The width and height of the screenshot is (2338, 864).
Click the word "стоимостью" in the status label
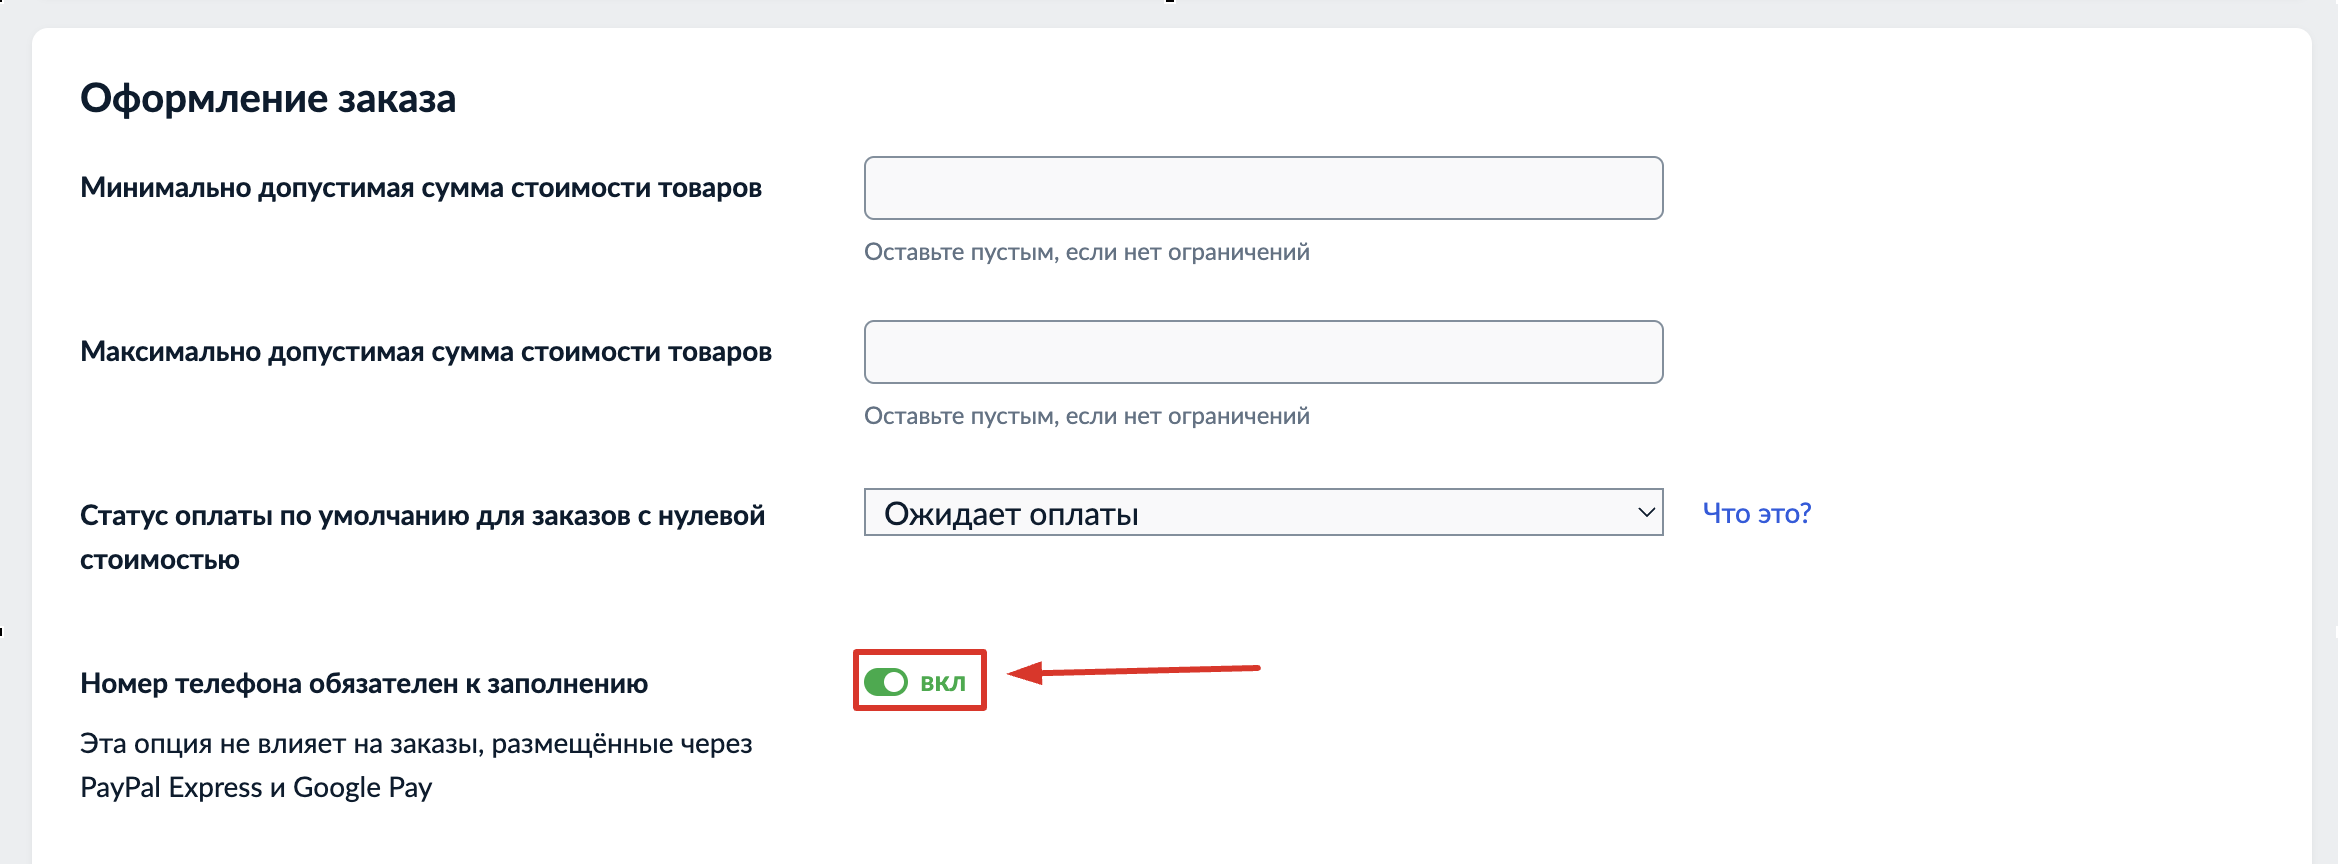click(x=160, y=560)
